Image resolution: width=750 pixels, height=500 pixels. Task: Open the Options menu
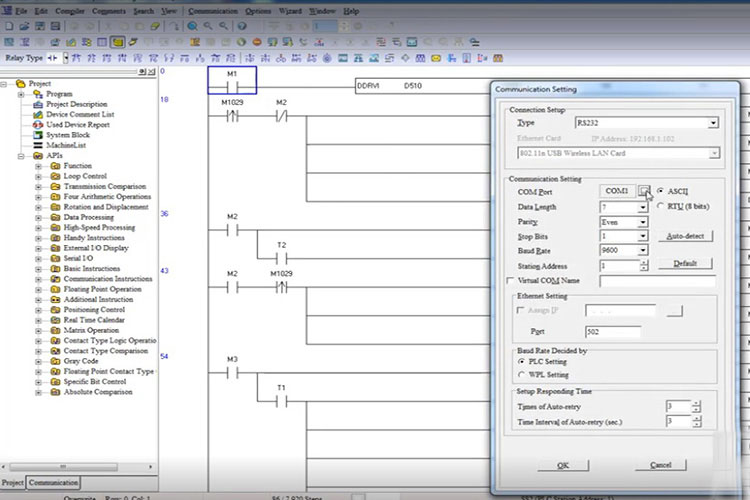[x=258, y=11]
